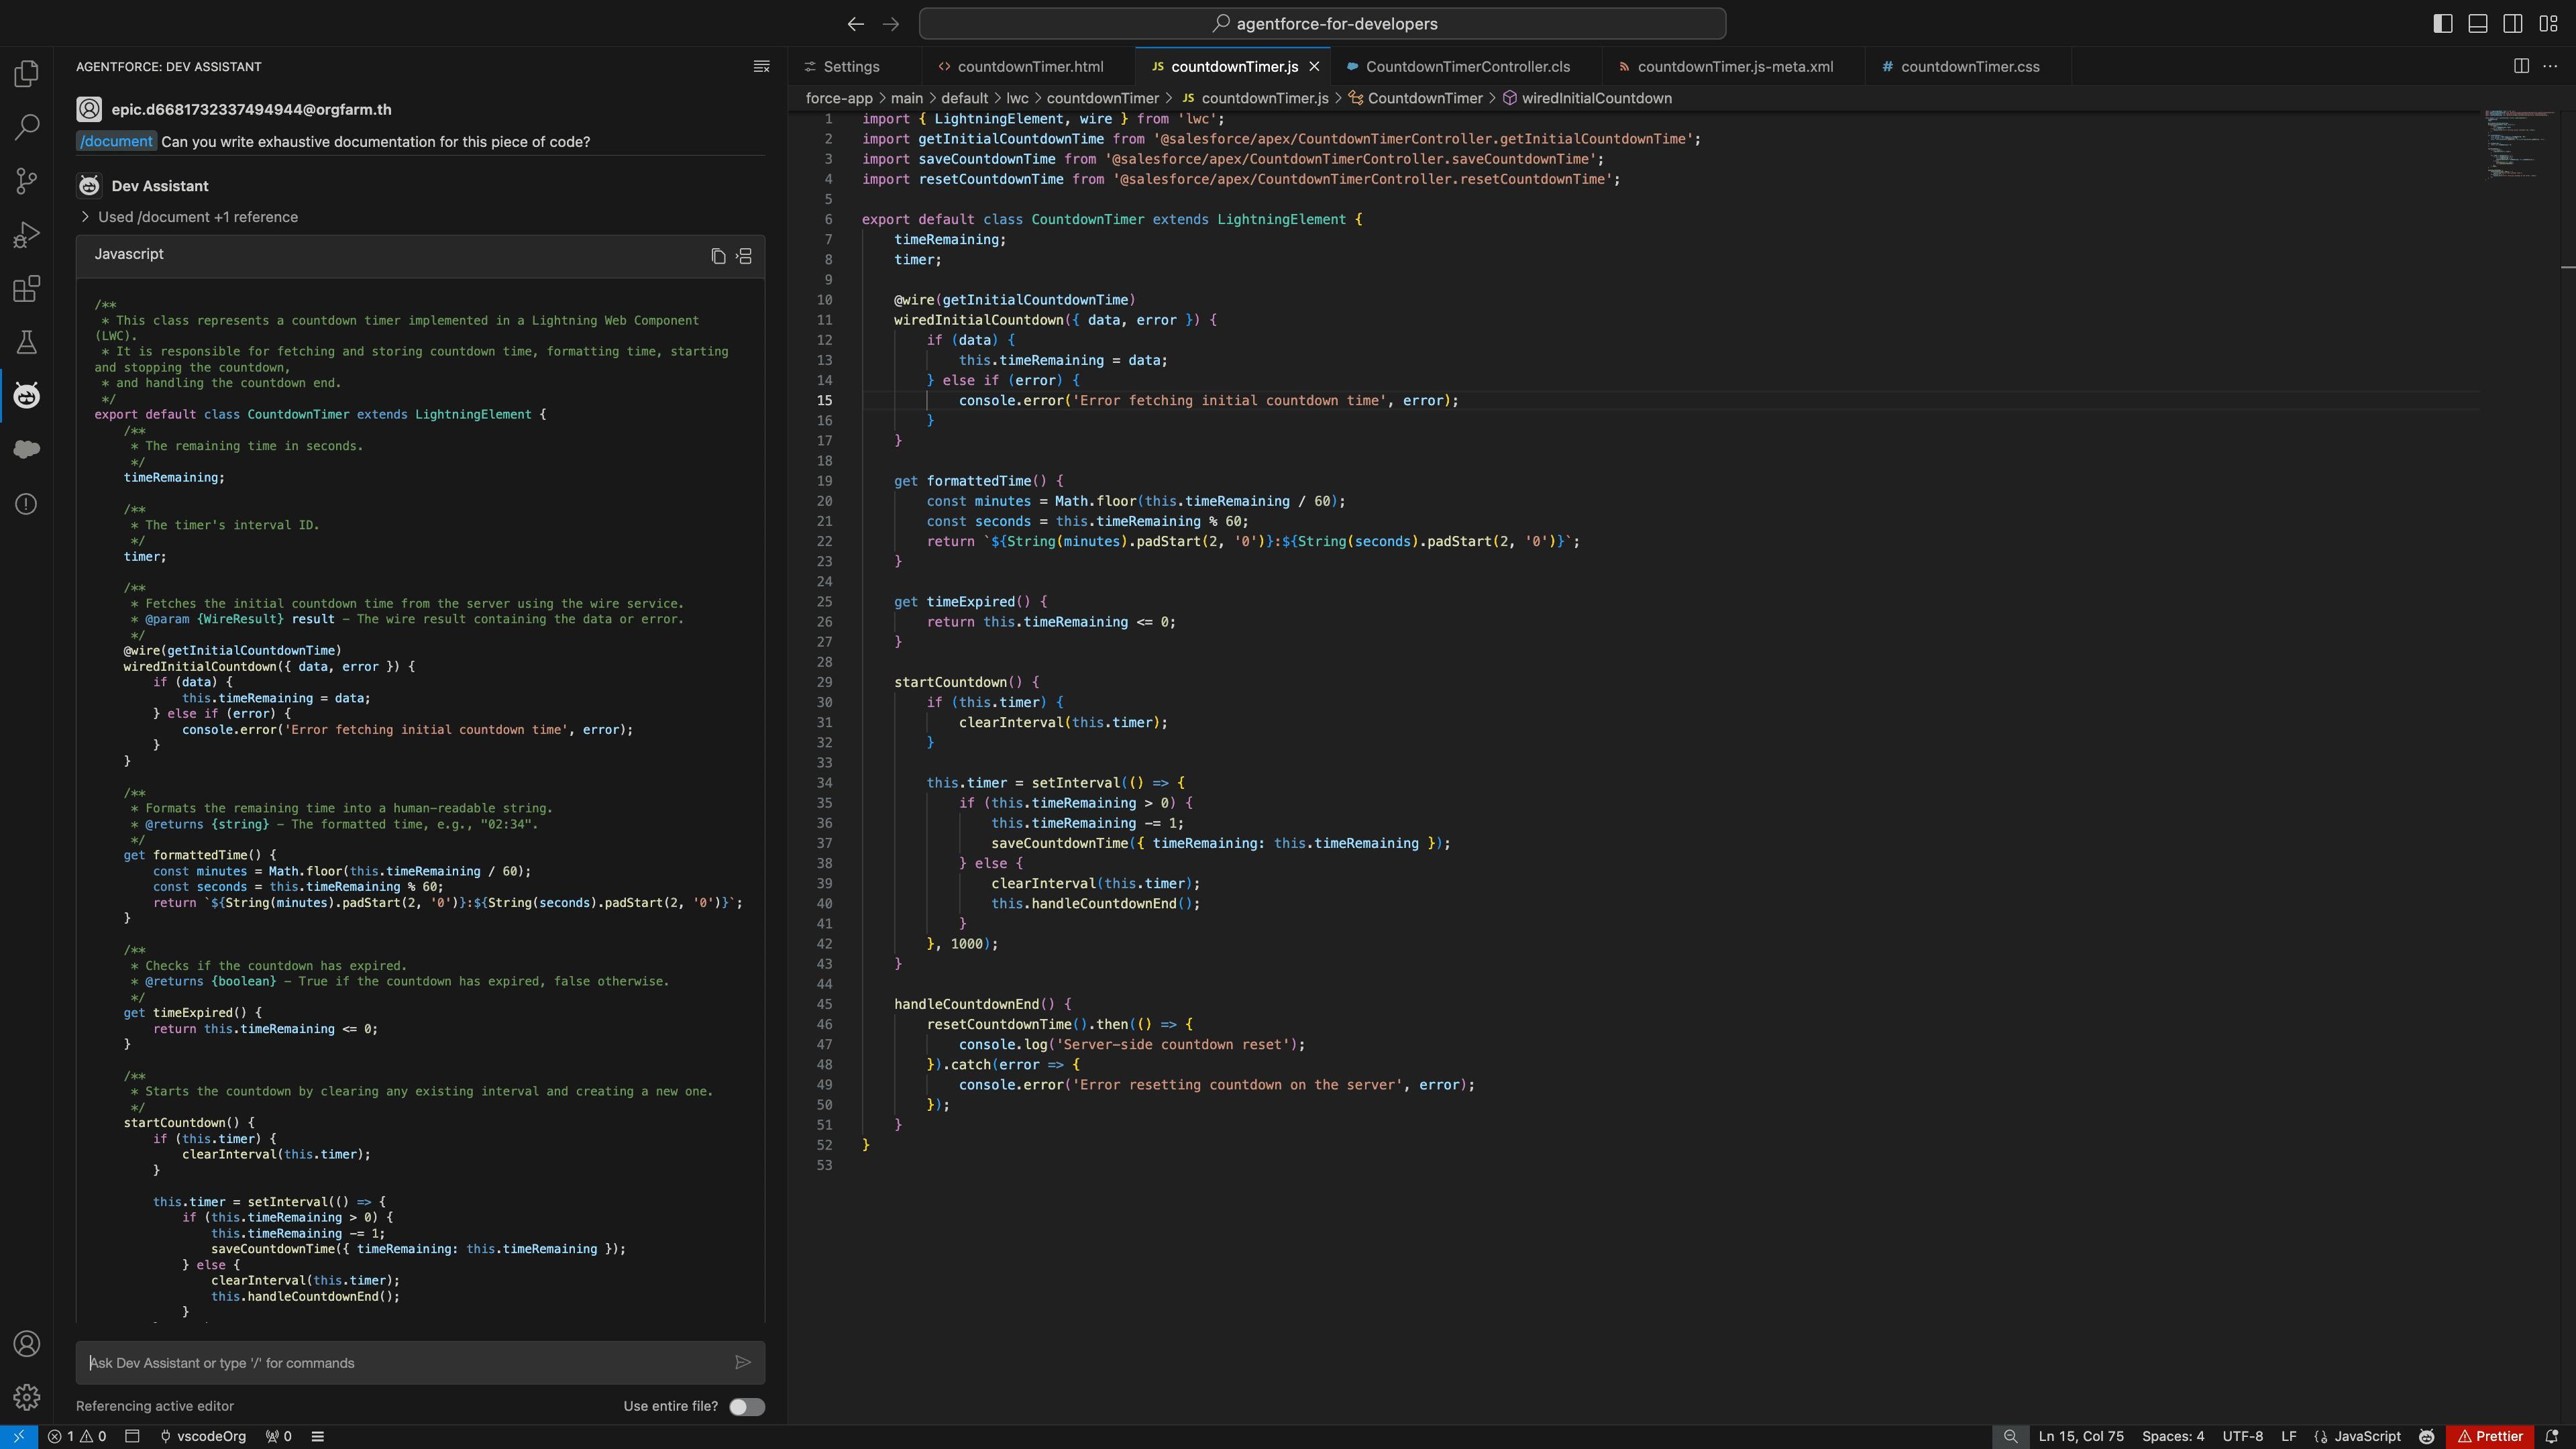
Task: Open the default breadcrumb folder
Action: click(964, 98)
